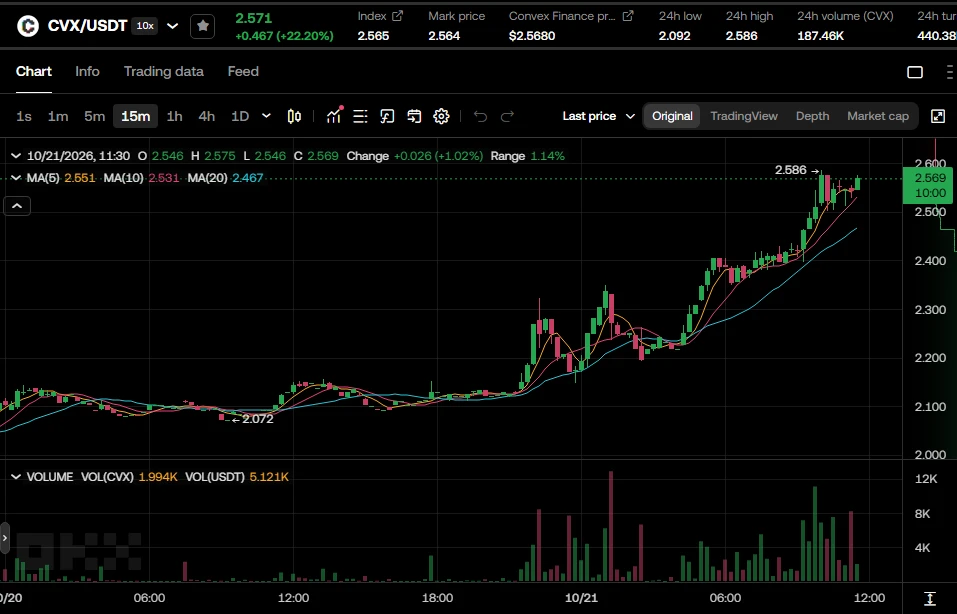This screenshot has height=614, width=957.
Task: Open the CVX/USDT pair selector dropdown
Action: pyautogui.click(x=173, y=26)
